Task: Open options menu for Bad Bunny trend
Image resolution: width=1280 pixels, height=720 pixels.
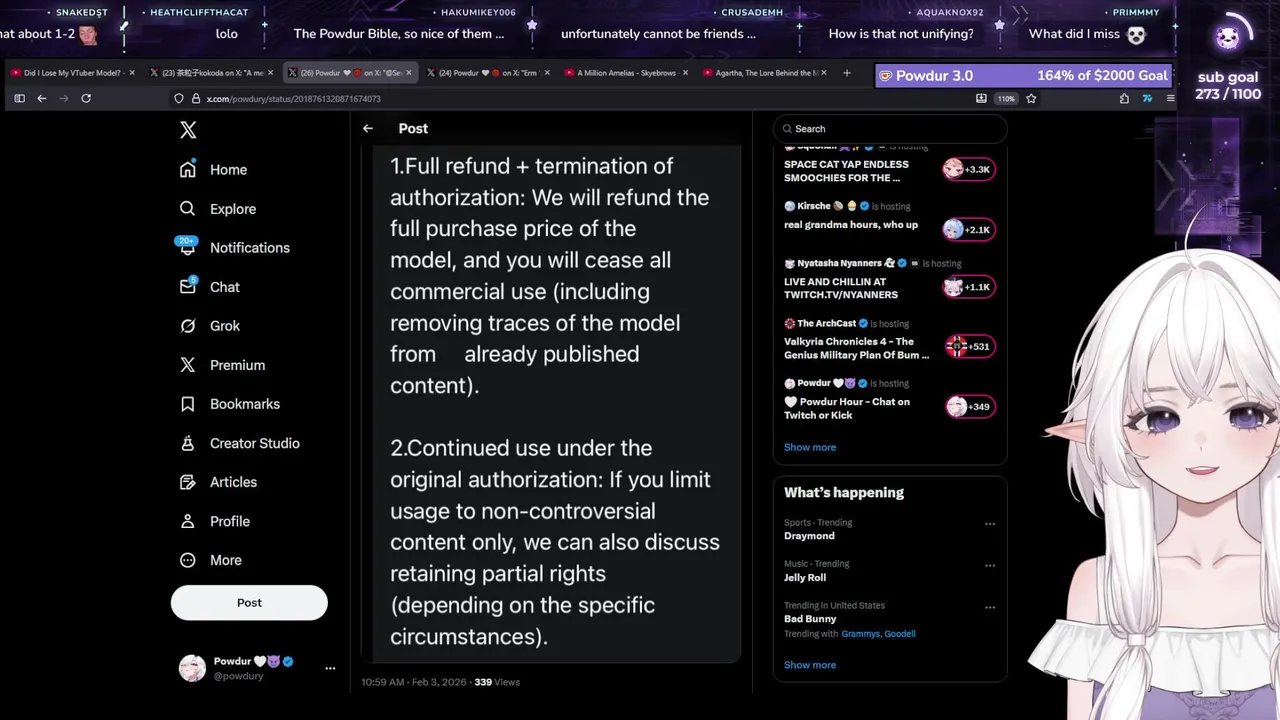Action: click(x=990, y=607)
